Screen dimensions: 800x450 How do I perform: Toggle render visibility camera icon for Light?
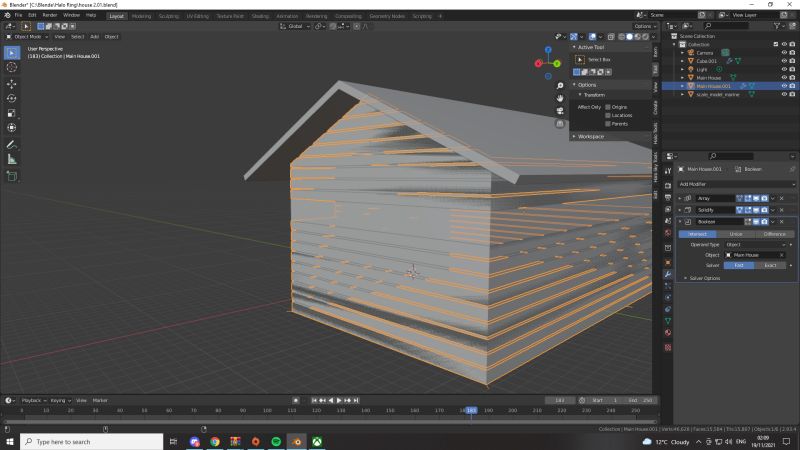792,69
